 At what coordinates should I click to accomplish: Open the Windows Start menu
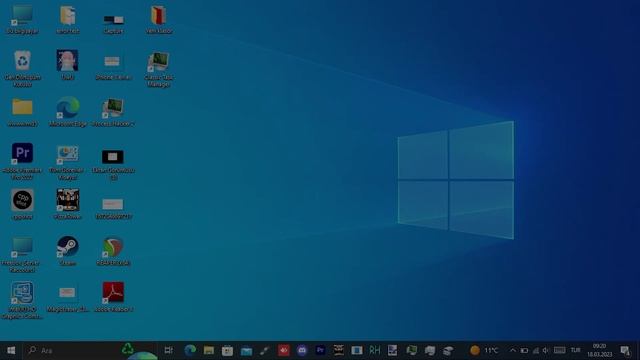11,350
